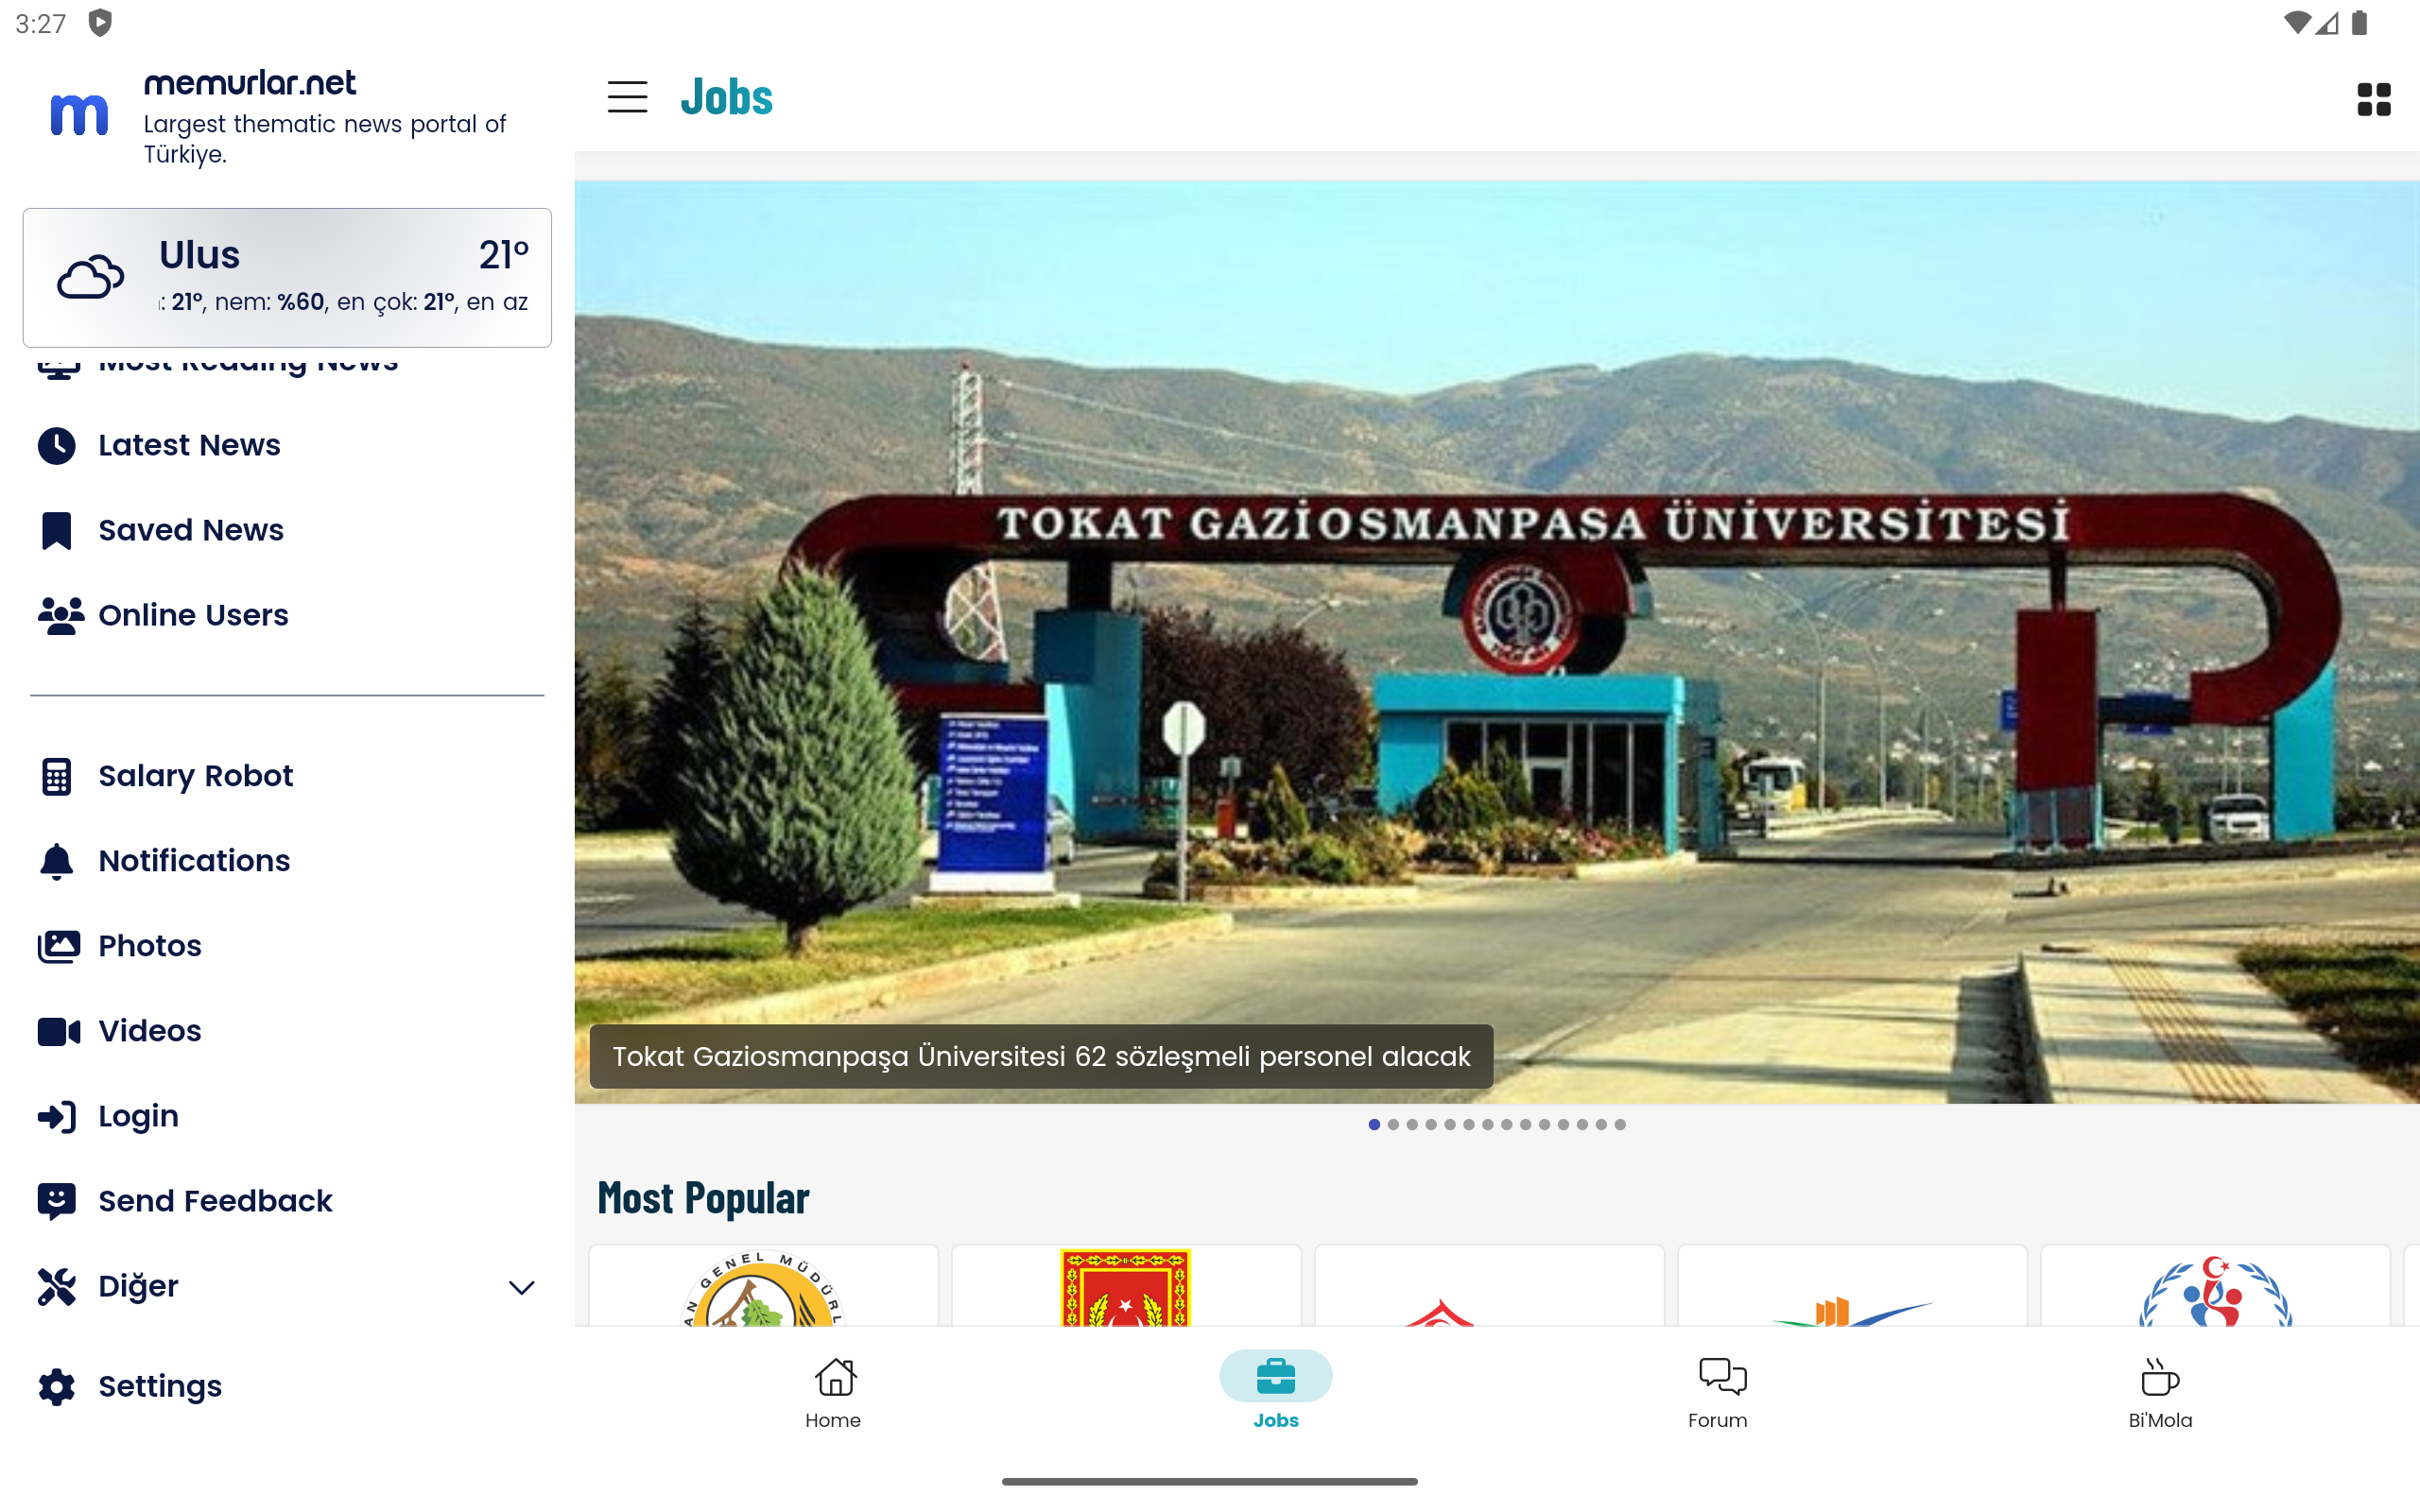Open Photos menu entry
The height and width of the screenshot is (1512, 2420).
287,946
